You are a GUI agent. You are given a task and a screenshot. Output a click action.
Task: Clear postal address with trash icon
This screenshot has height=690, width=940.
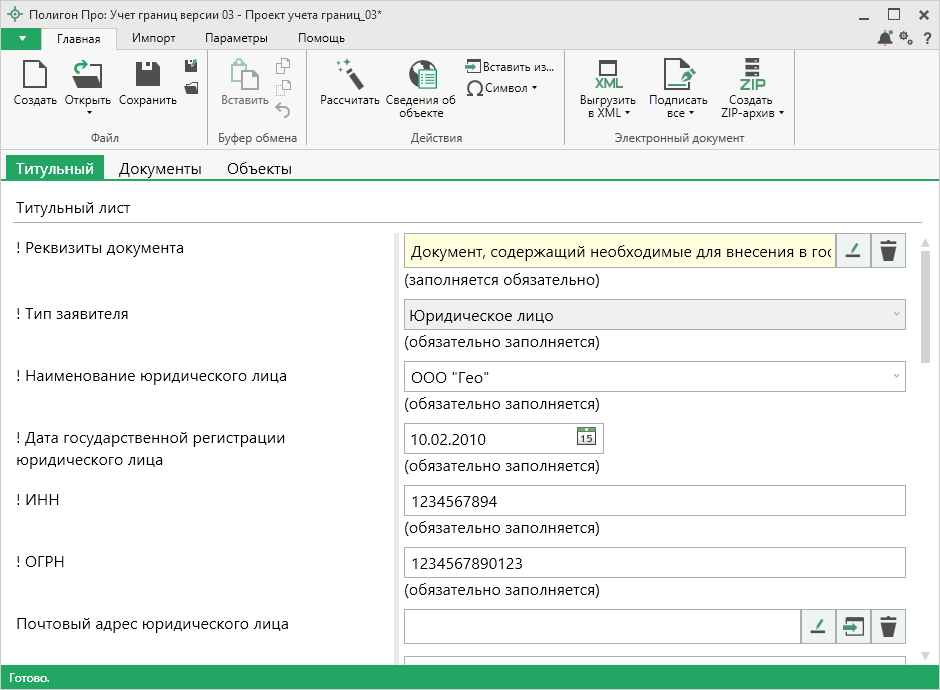point(888,627)
